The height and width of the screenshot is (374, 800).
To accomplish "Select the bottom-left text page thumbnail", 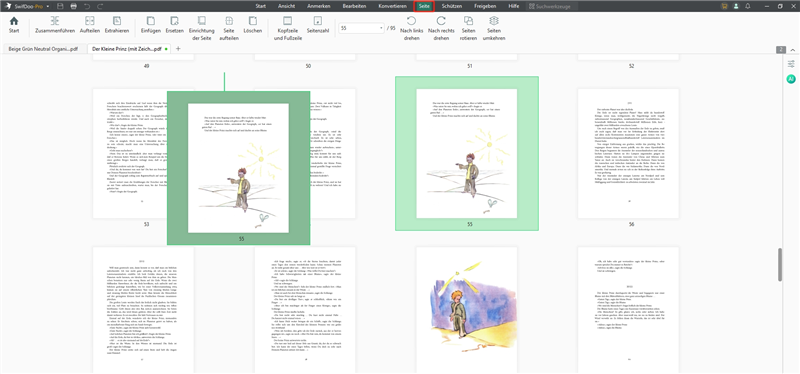I will pyautogui.click(x=143, y=310).
